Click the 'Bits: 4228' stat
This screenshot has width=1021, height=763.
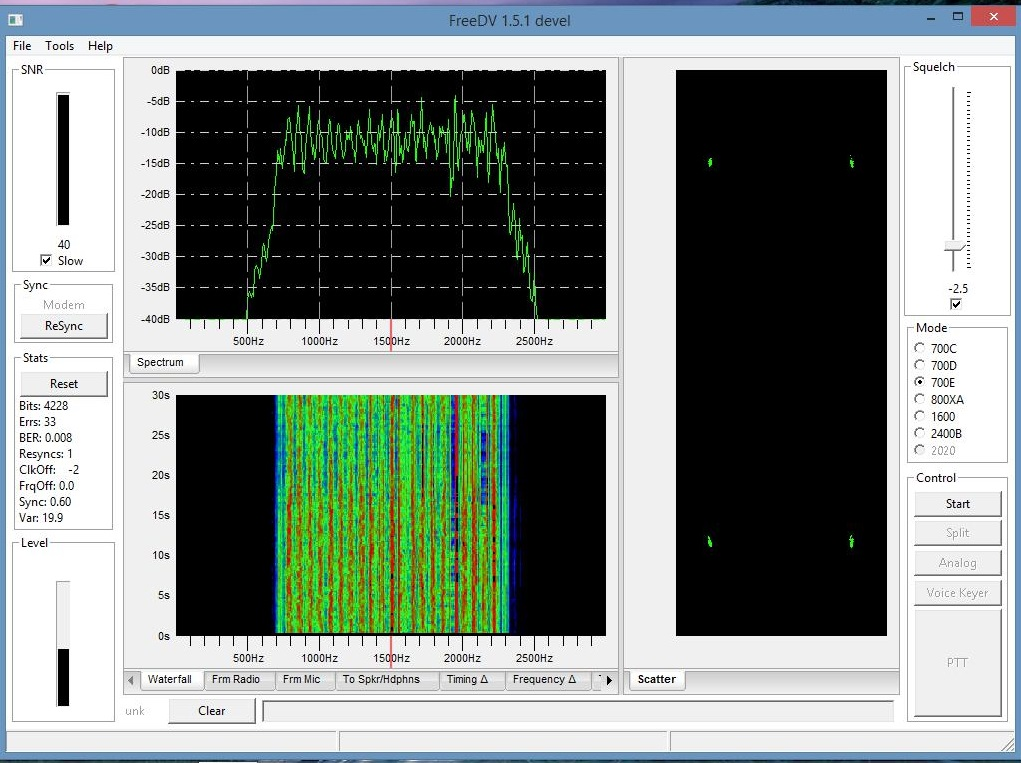point(44,406)
